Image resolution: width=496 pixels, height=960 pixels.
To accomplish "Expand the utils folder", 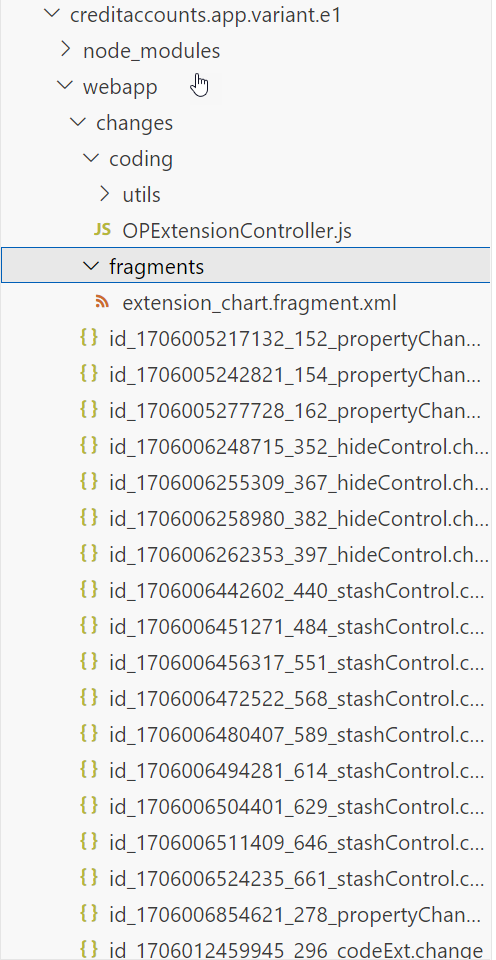I will [105, 194].
